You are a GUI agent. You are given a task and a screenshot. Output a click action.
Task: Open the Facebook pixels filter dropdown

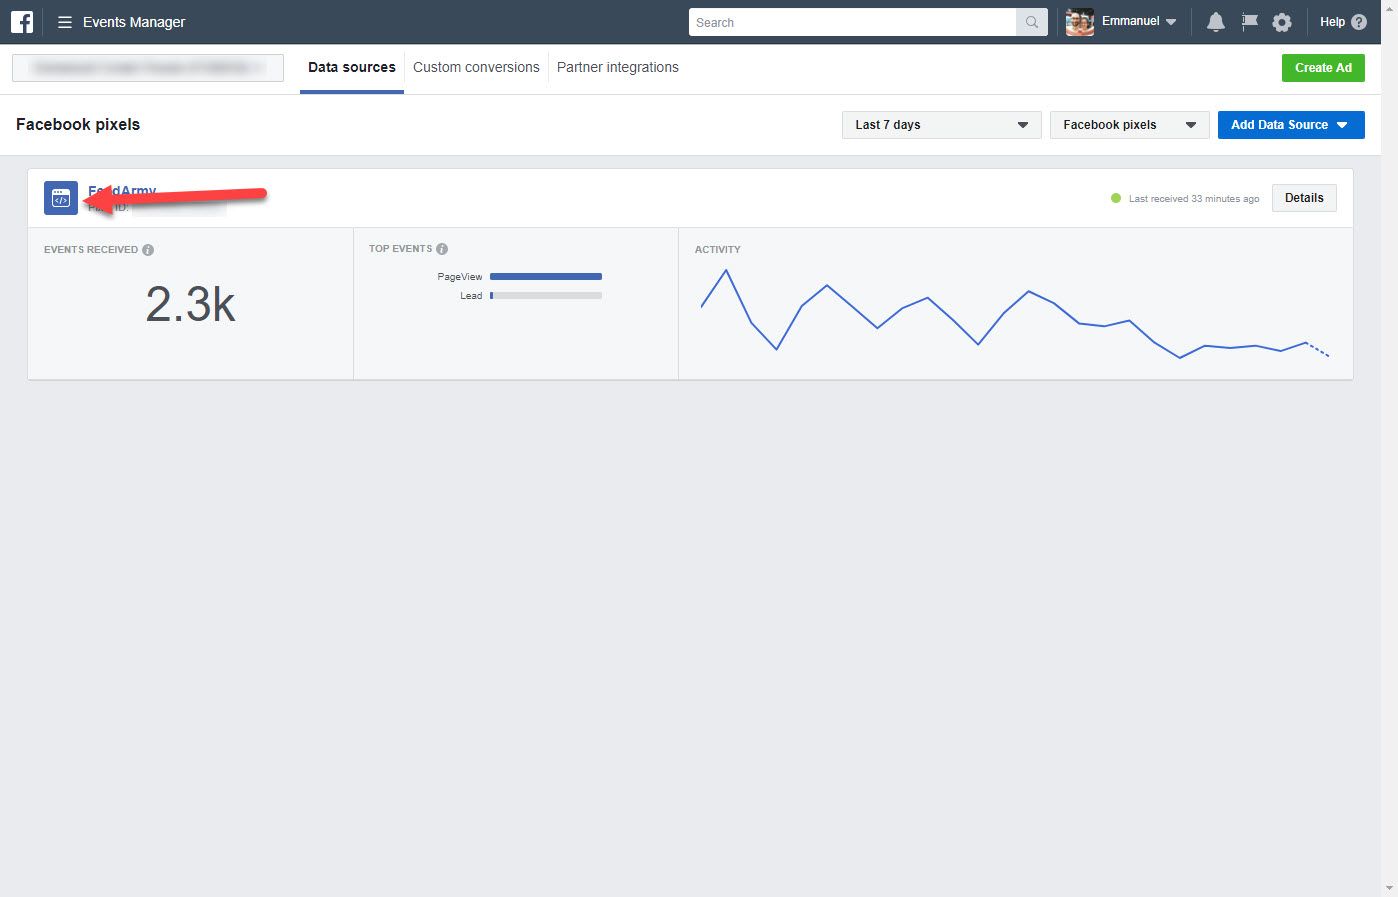(1129, 124)
